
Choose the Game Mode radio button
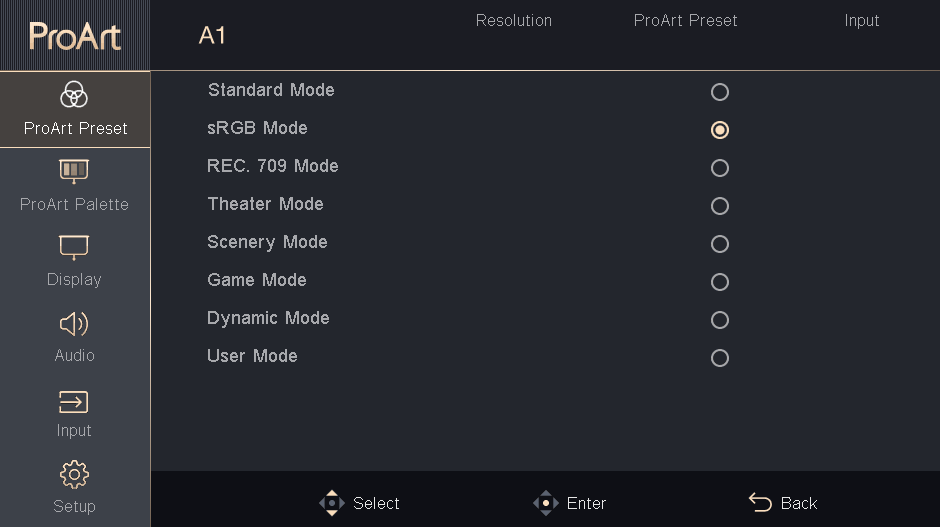pyautogui.click(x=720, y=282)
